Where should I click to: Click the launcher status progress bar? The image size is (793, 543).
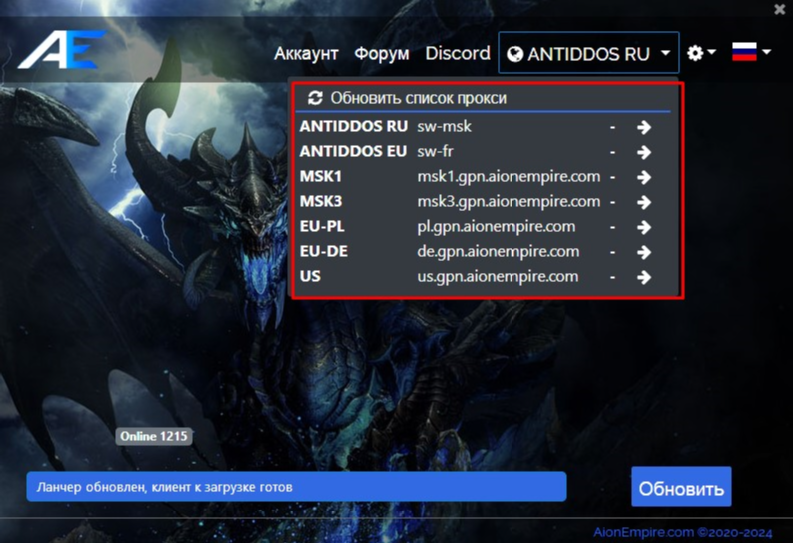point(296,487)
